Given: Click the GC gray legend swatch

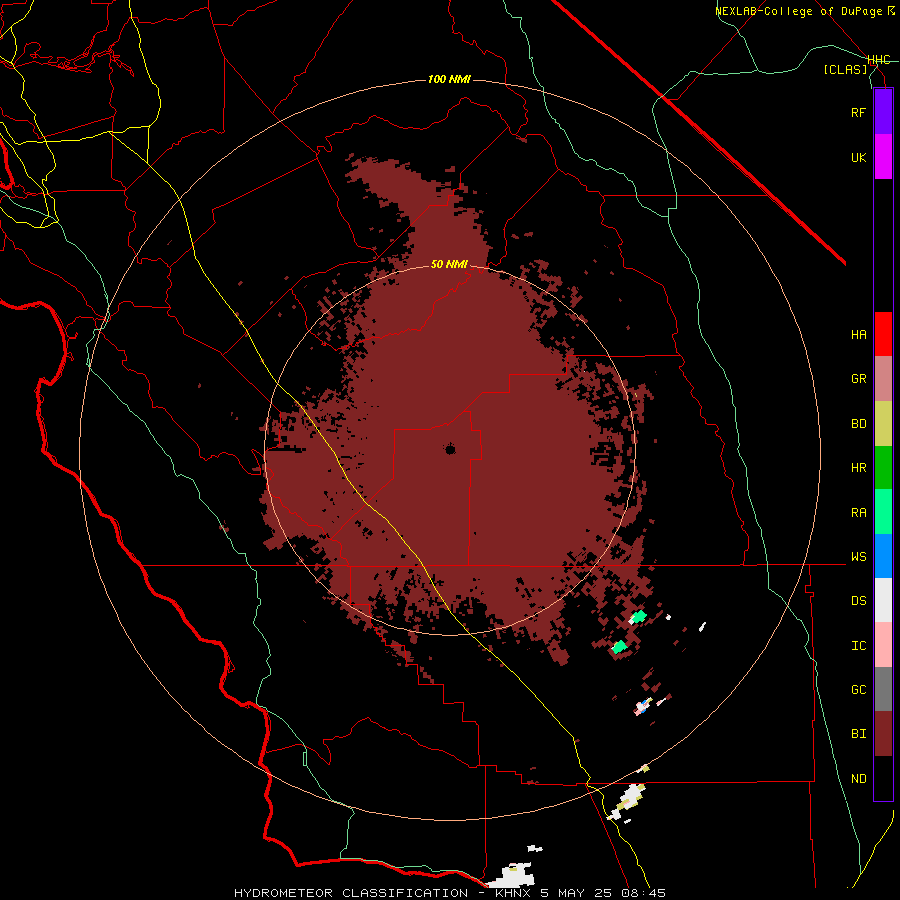Looking at the screenshot, I should click(x=883, y=689).
